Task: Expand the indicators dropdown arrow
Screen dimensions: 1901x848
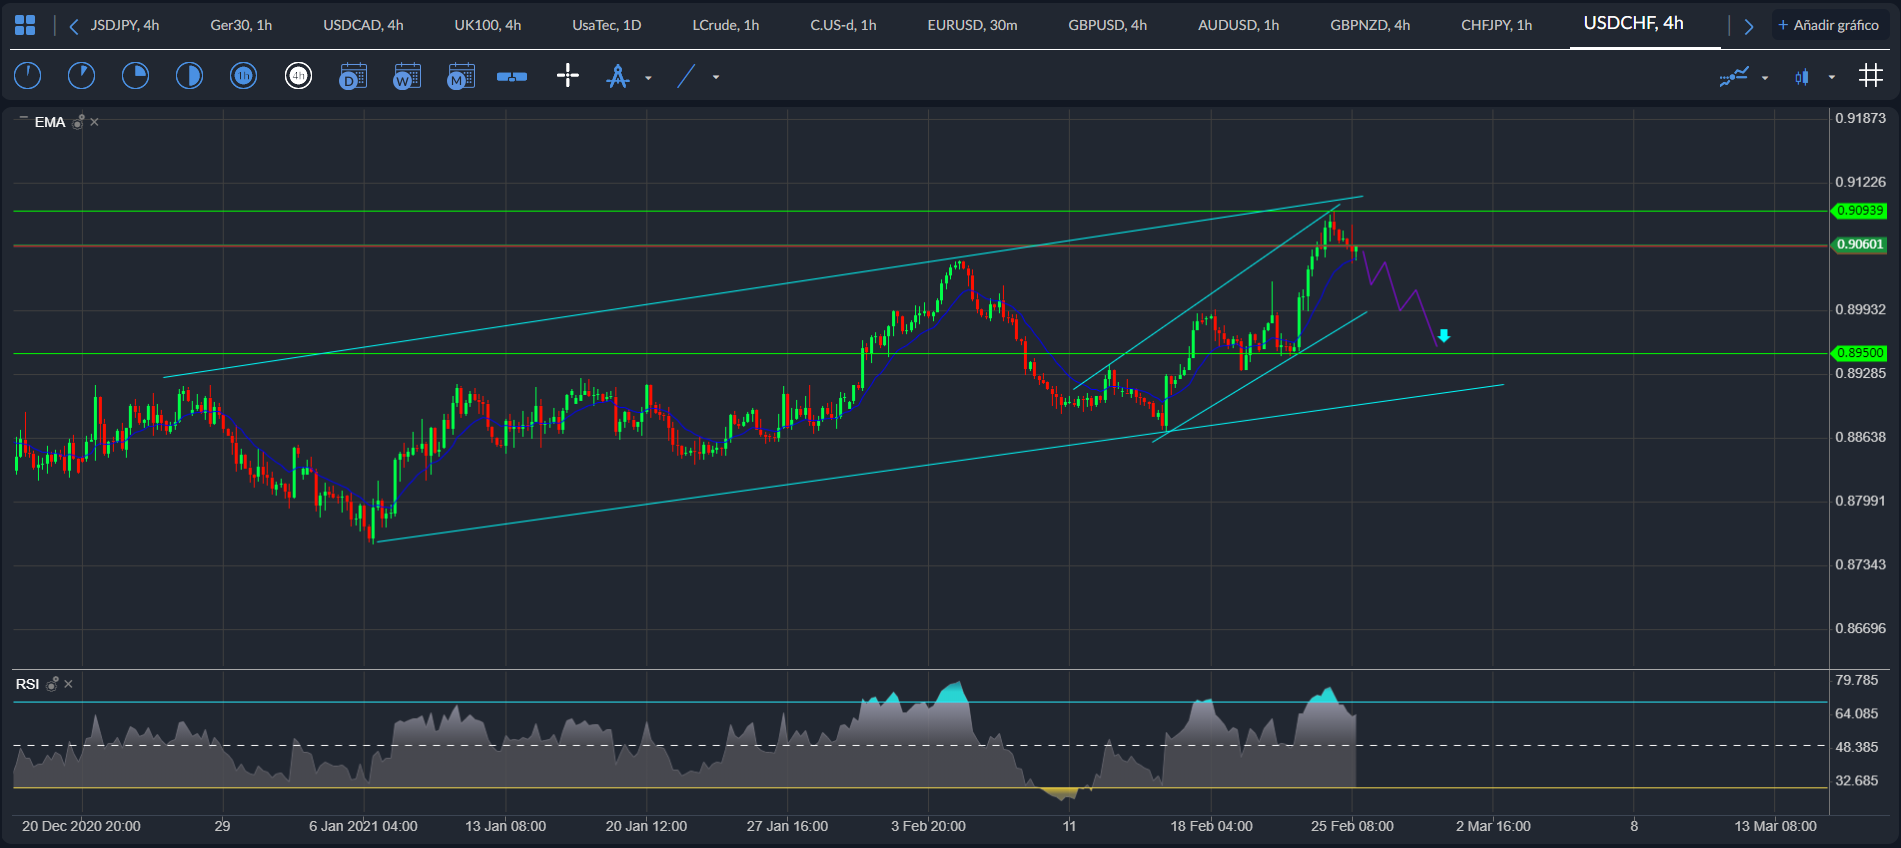Action: [1765, 78]
